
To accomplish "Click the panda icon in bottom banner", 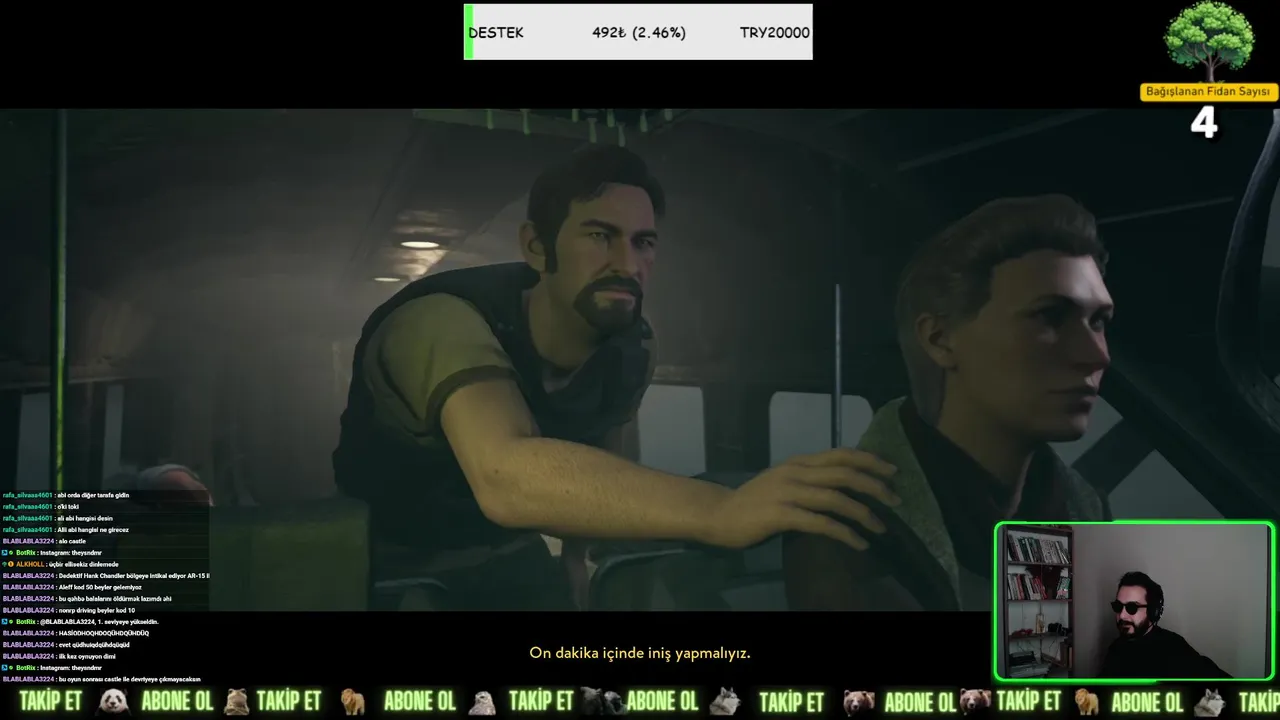I will [x=113, y=701].
